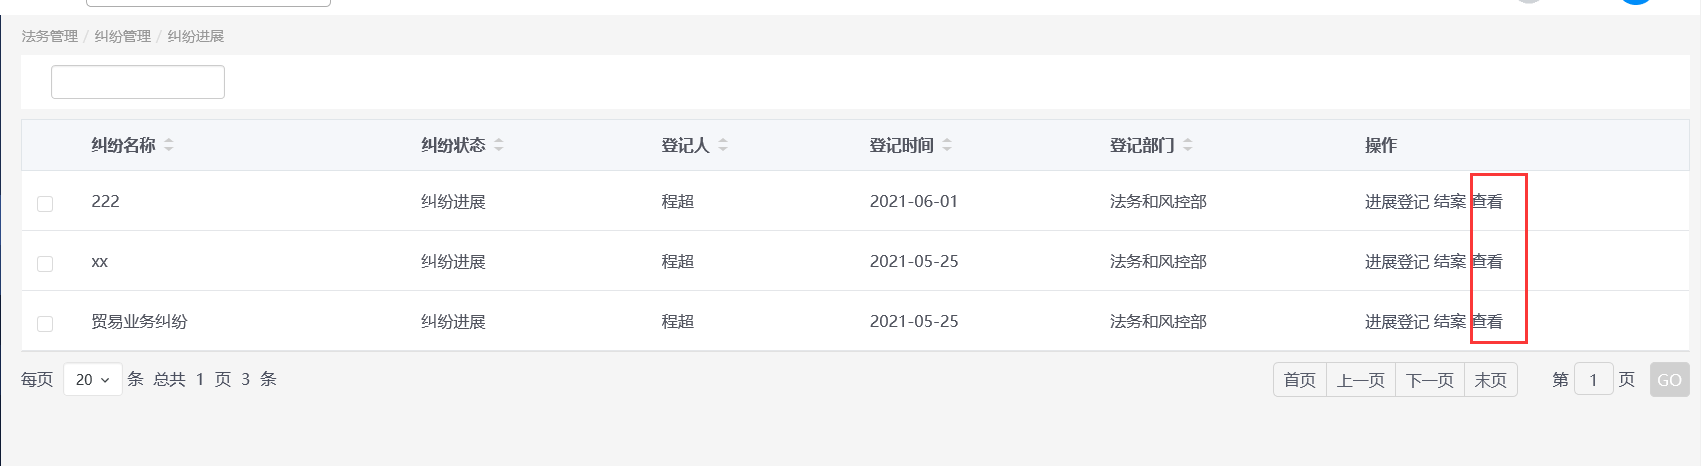Sort table by 登记时间 icon
Viewport: 1701px width, 466px height.
click(947, 145)
